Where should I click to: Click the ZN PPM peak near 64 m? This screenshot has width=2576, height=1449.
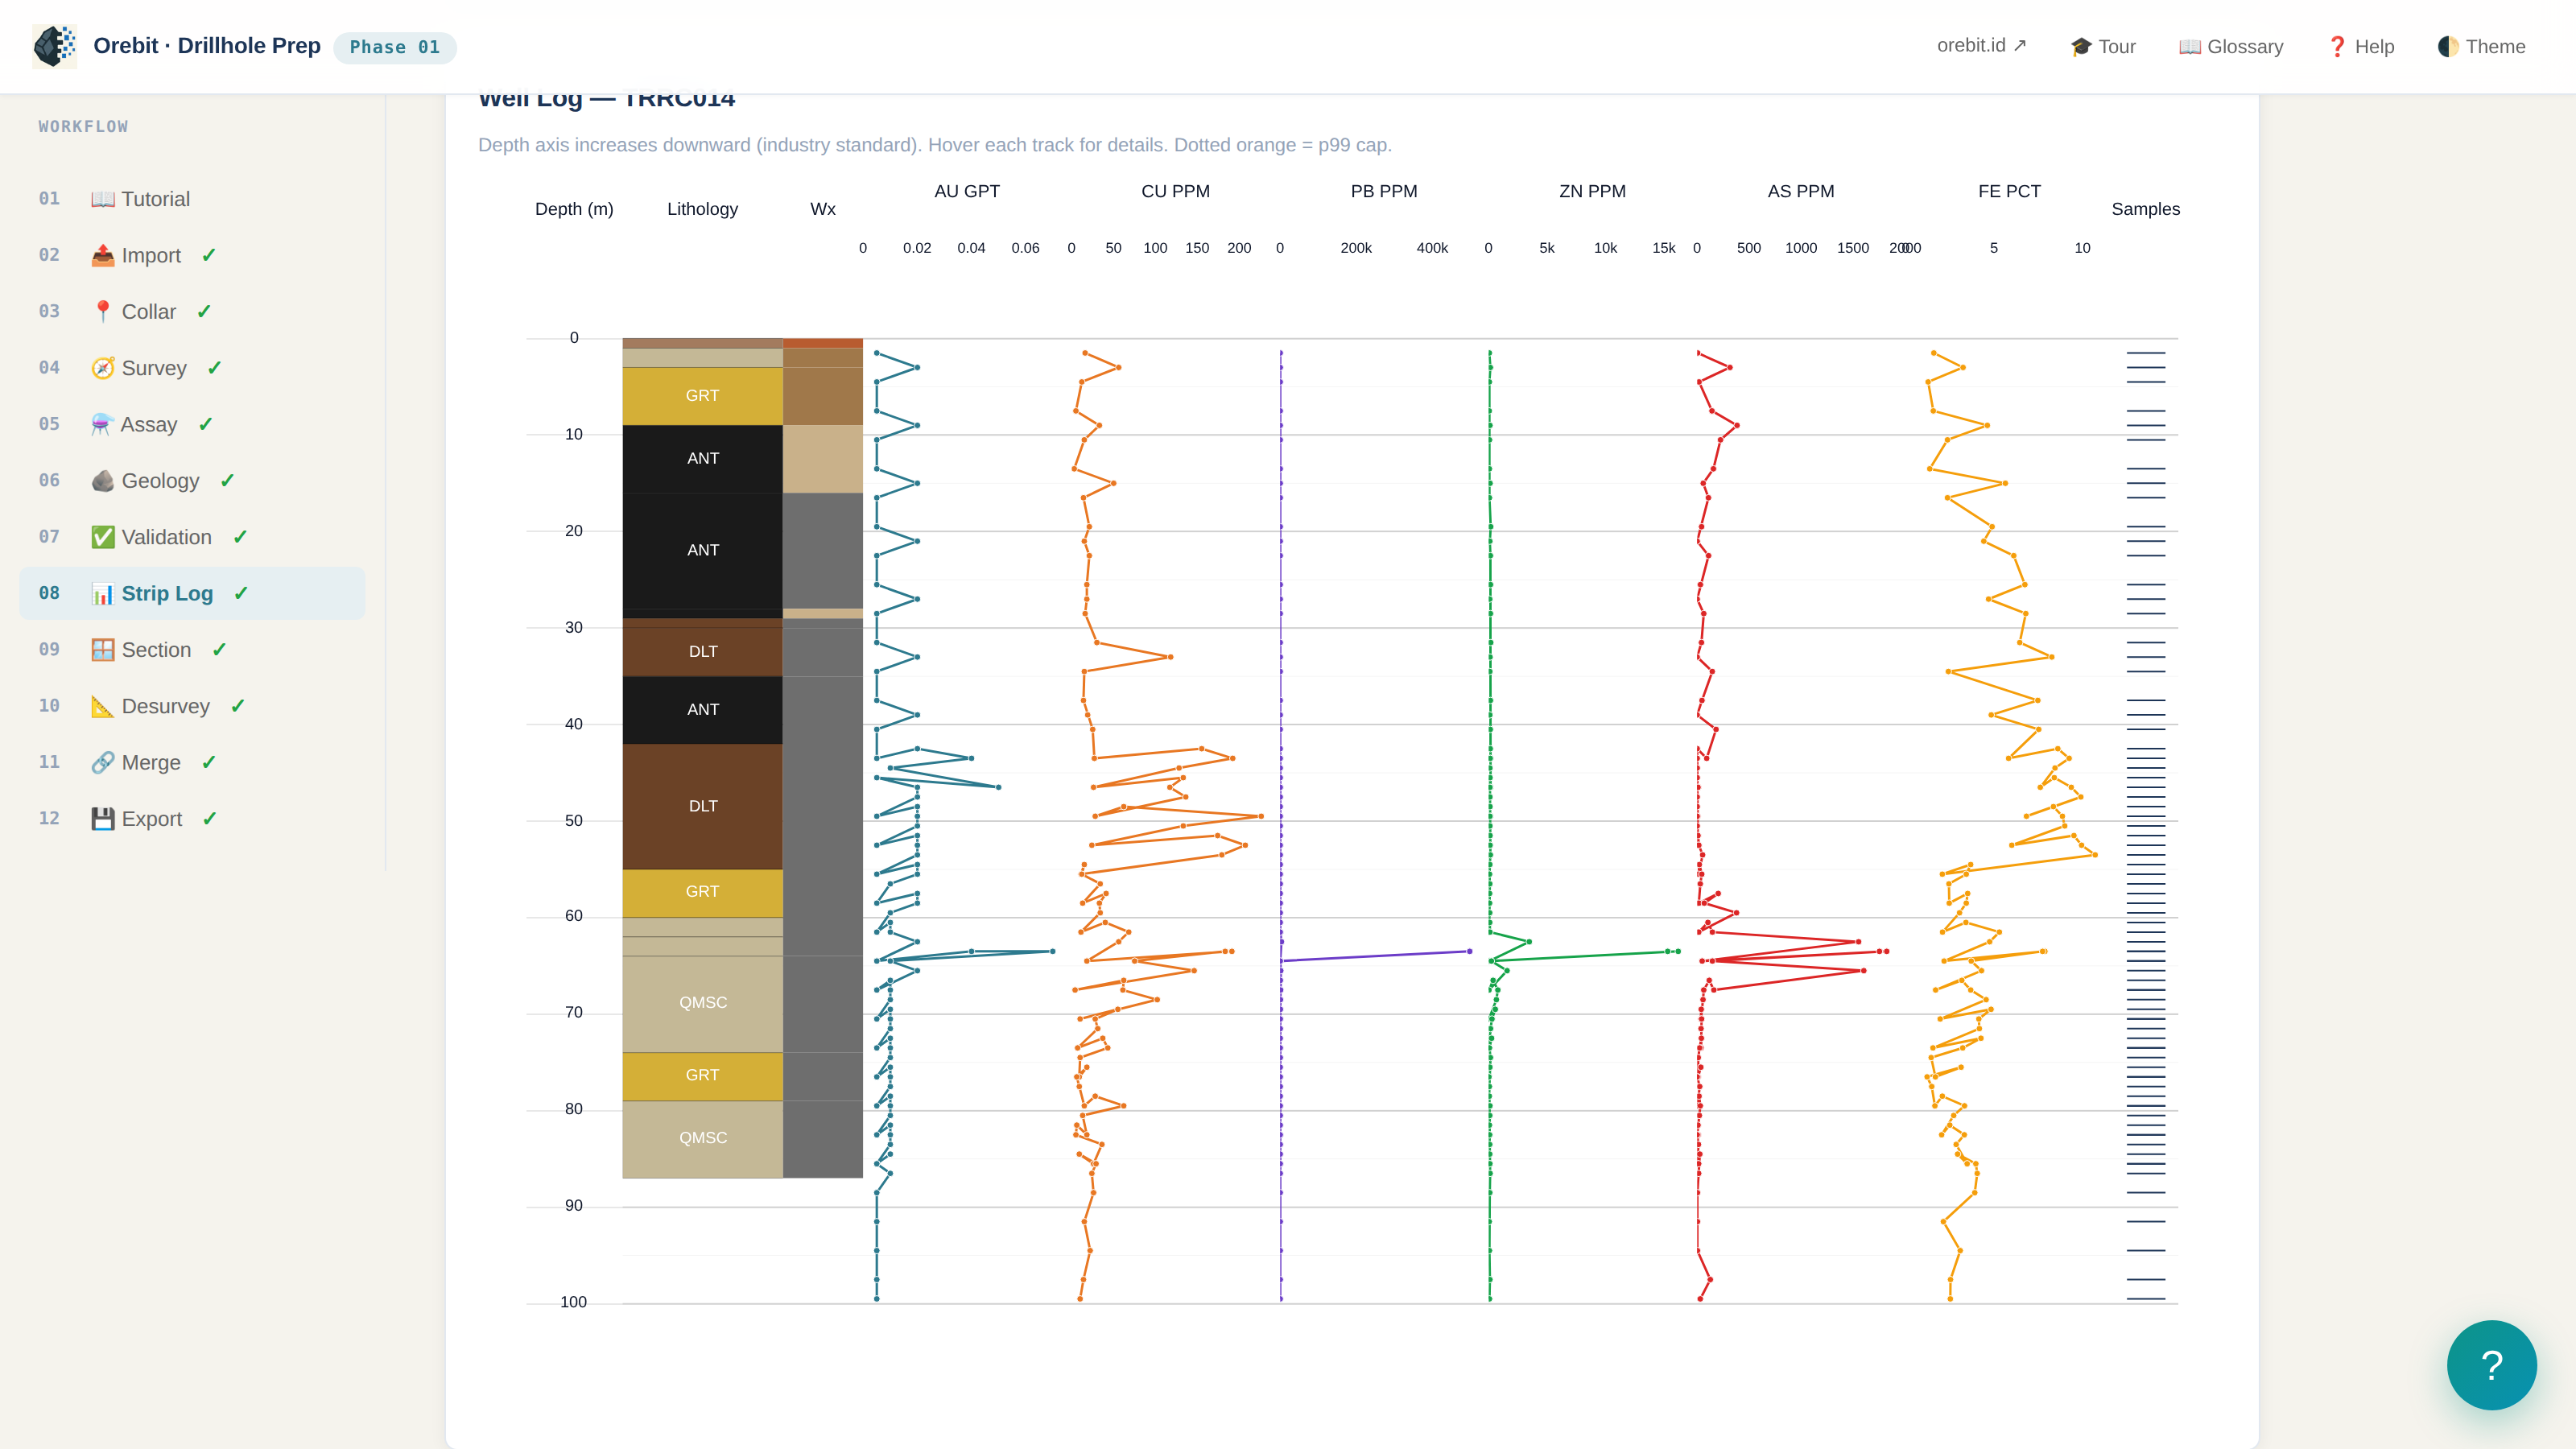point(1678,951)
